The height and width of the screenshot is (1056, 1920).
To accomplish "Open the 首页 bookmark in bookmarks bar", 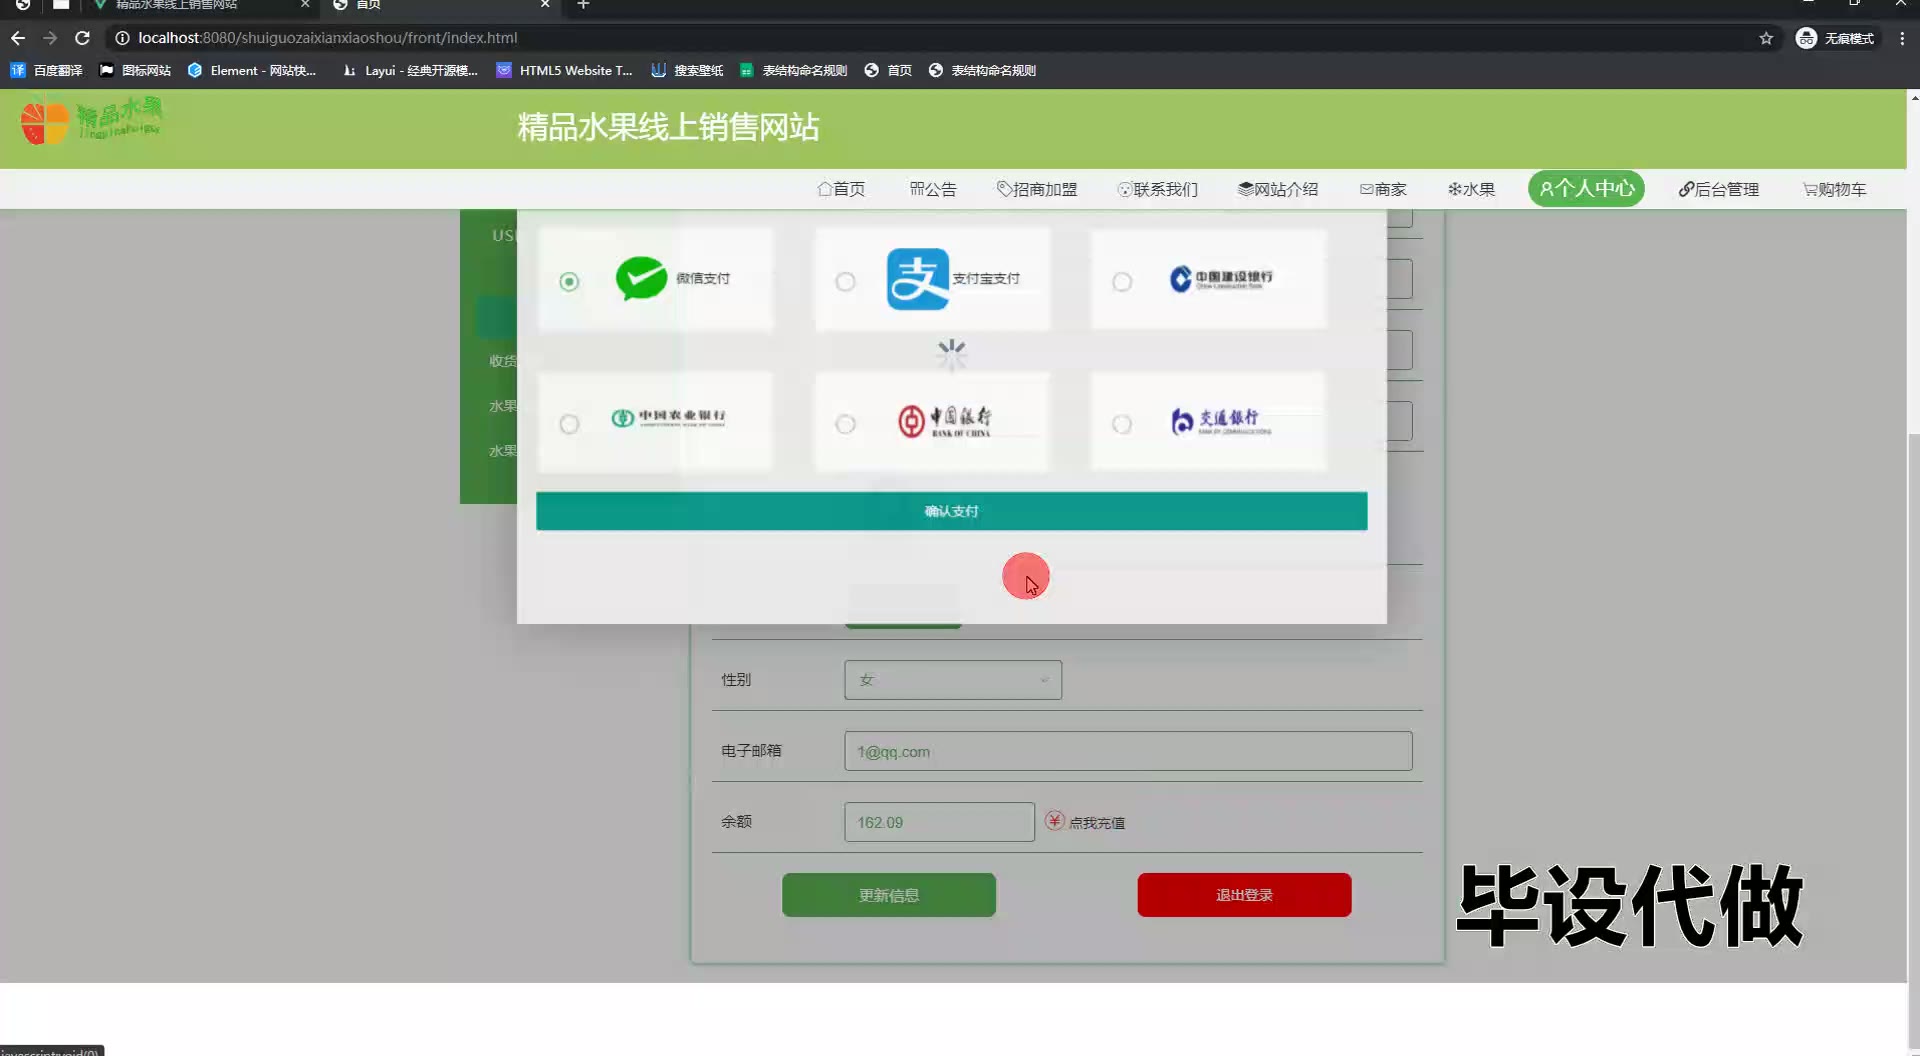I will 888,70.
